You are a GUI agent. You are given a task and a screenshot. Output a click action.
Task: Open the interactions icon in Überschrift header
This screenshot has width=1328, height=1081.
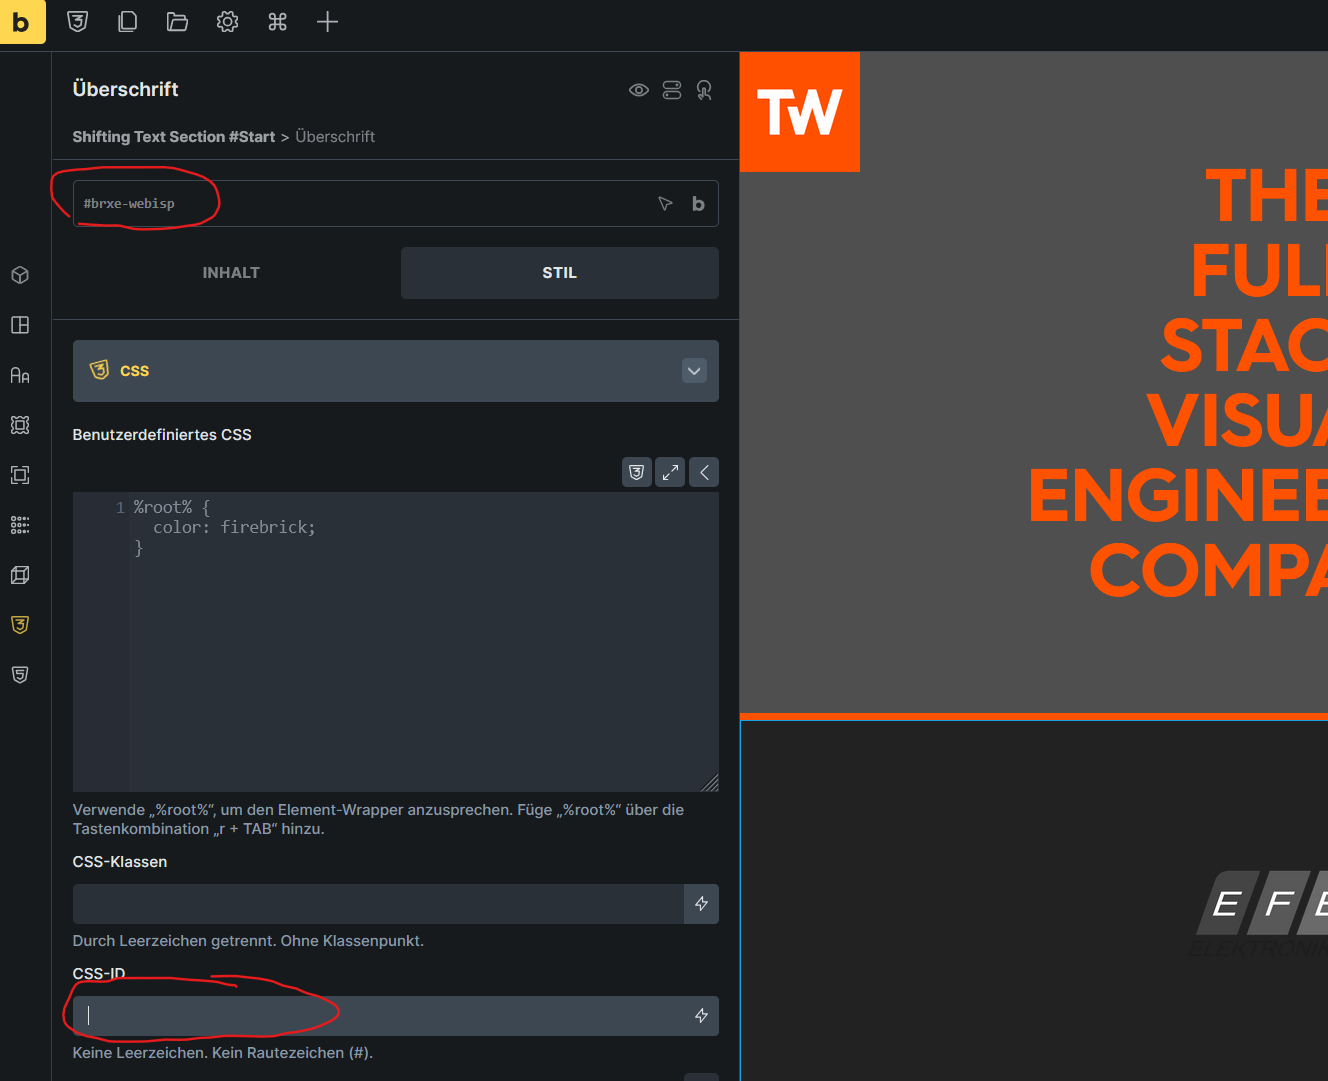[x=704, y=90]
